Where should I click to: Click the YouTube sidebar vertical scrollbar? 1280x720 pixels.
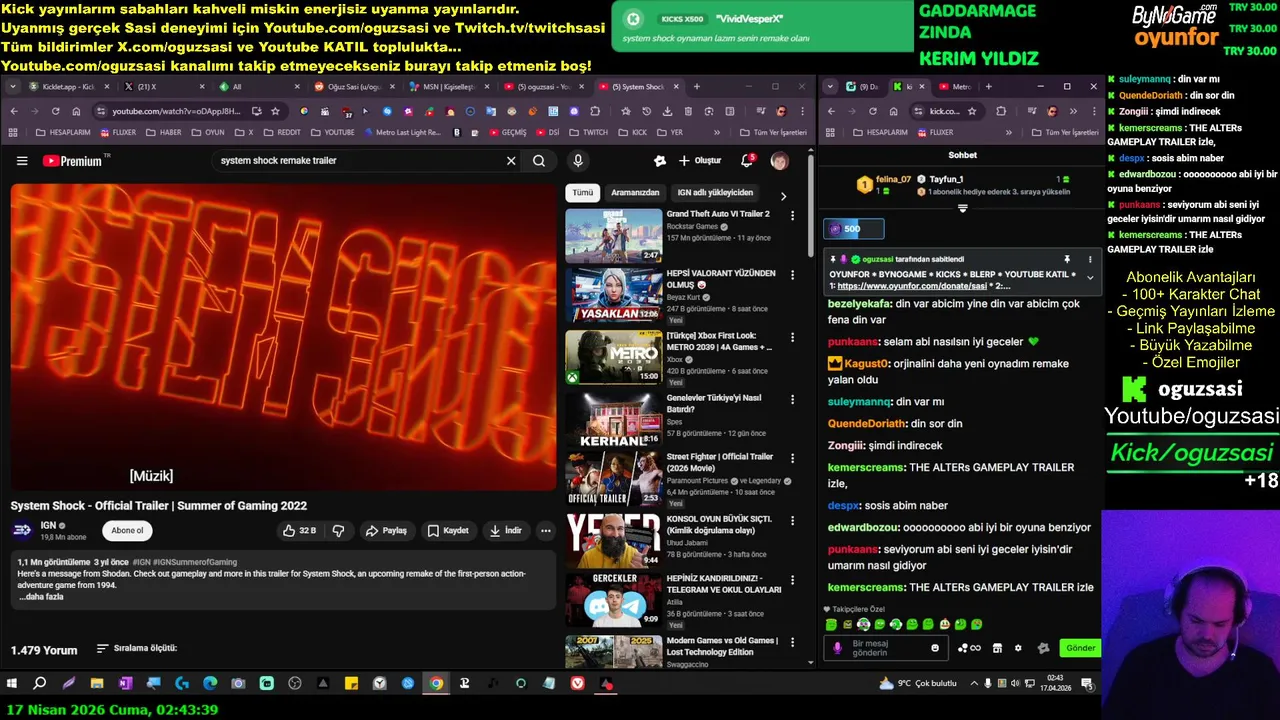(810, 207)
